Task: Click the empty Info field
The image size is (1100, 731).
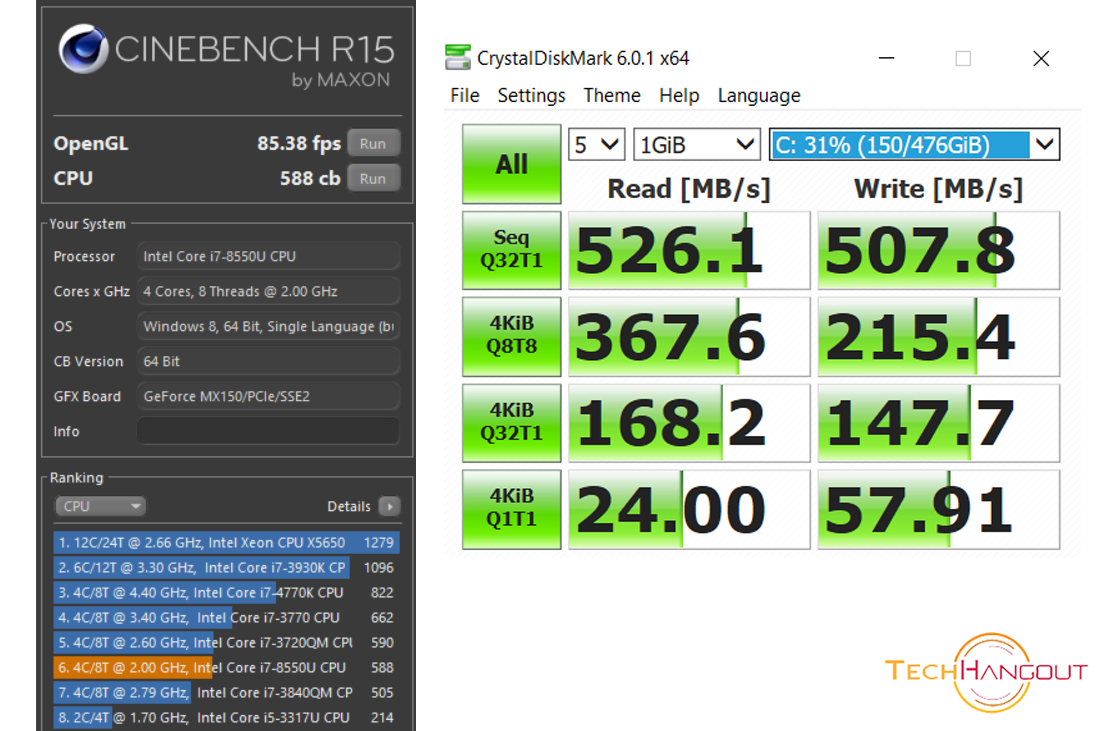Action: [268, 431]
